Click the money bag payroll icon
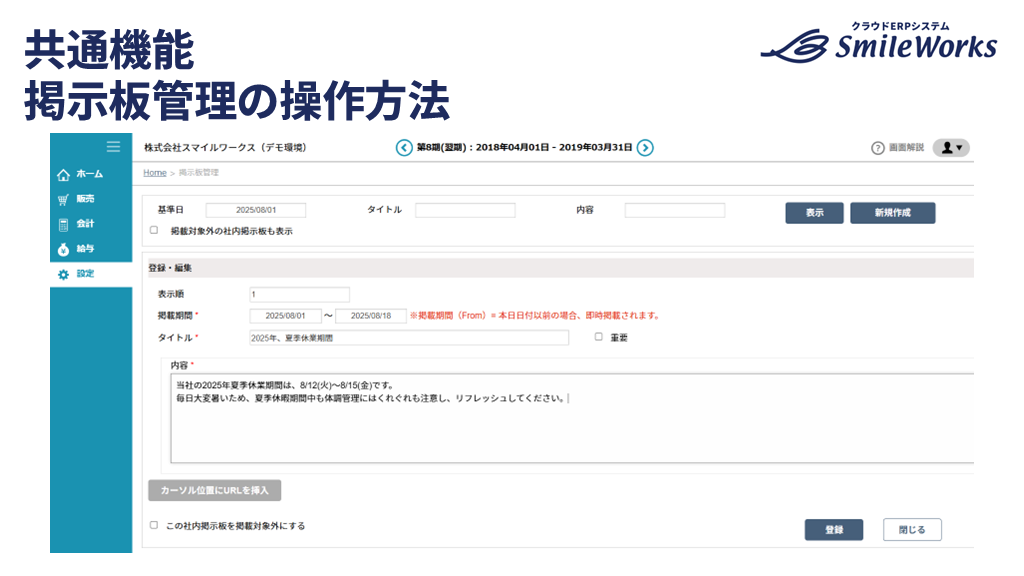 tap(63, 249)
